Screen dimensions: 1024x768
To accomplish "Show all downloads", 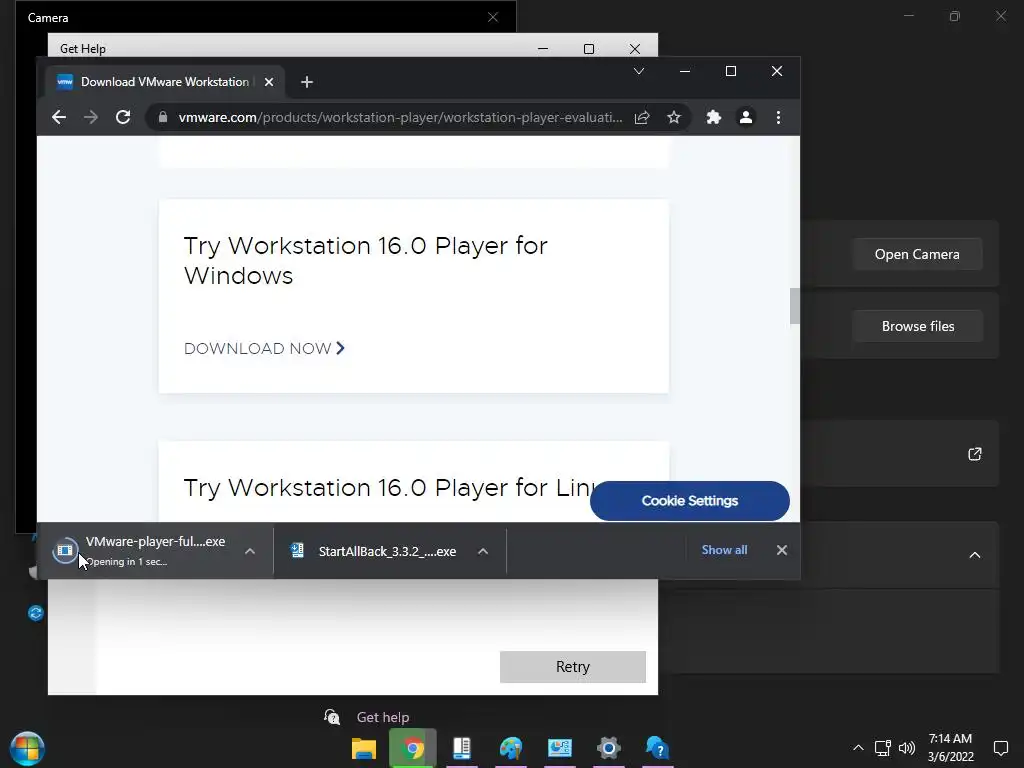I will (x=724, y=550).
